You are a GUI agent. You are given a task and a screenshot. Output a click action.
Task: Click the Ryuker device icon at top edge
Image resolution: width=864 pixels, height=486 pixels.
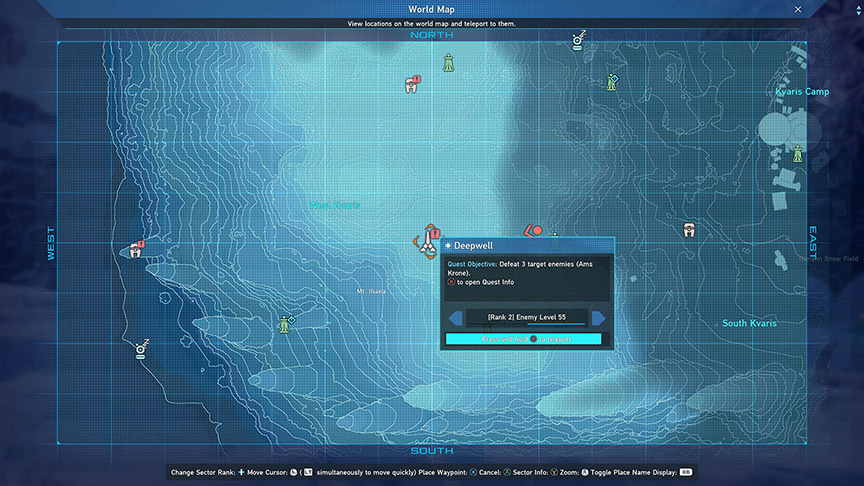[577, 41]
